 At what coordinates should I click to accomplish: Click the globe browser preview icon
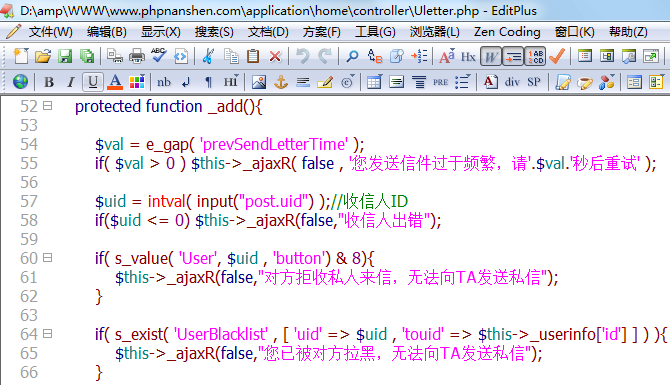tap(20, 82)
